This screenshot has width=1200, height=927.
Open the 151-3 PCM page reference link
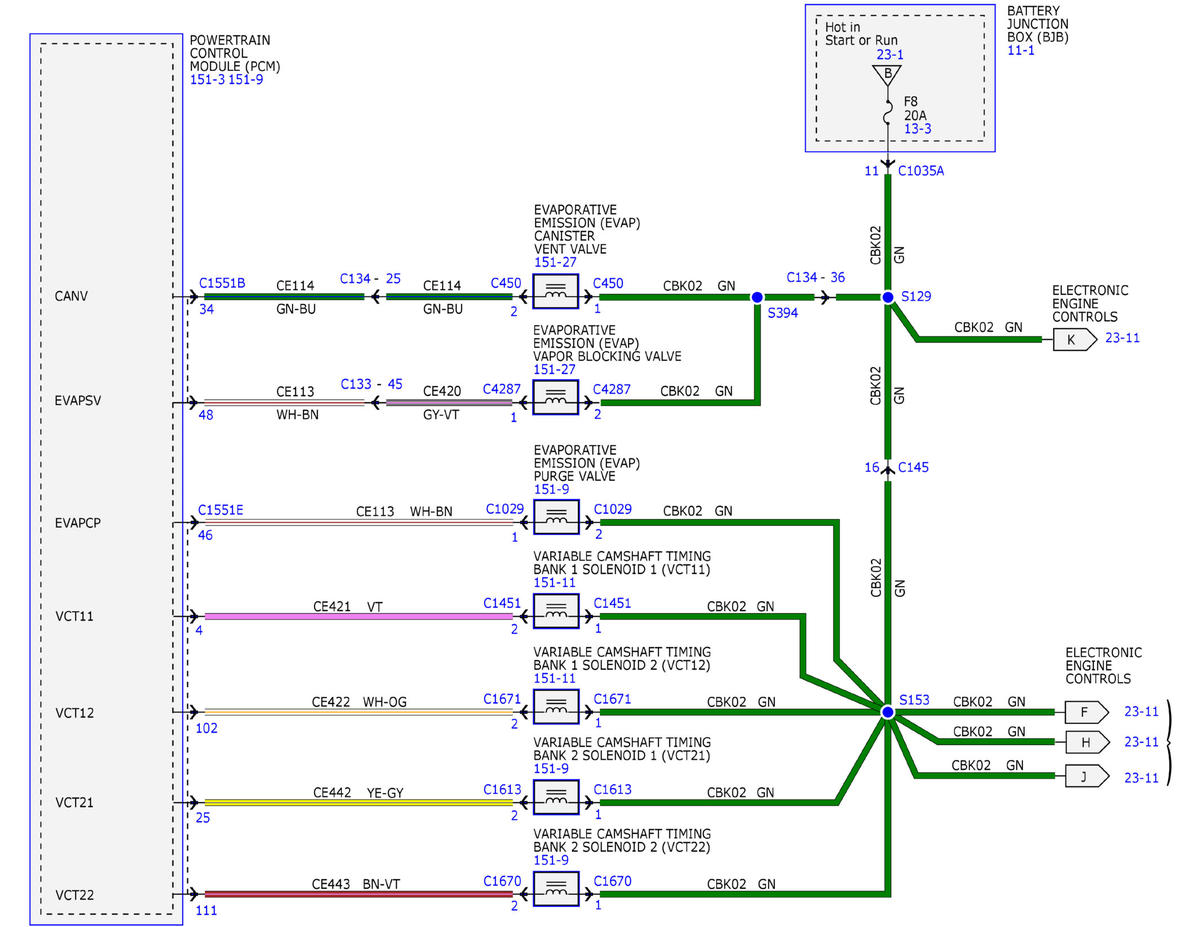click(x=207, y=79)
